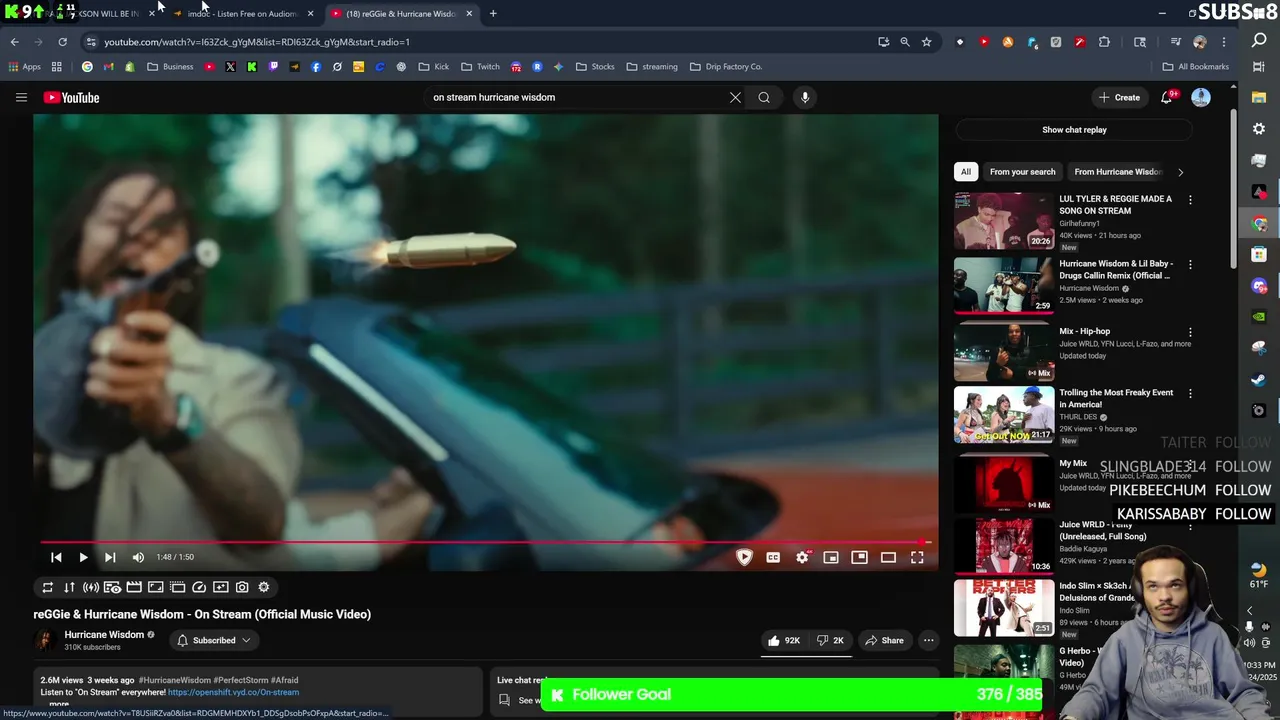Image resolution: width=1280 pixels, height=720 pixels.
Task: Clear the YouTube search query
Action: 735,97
